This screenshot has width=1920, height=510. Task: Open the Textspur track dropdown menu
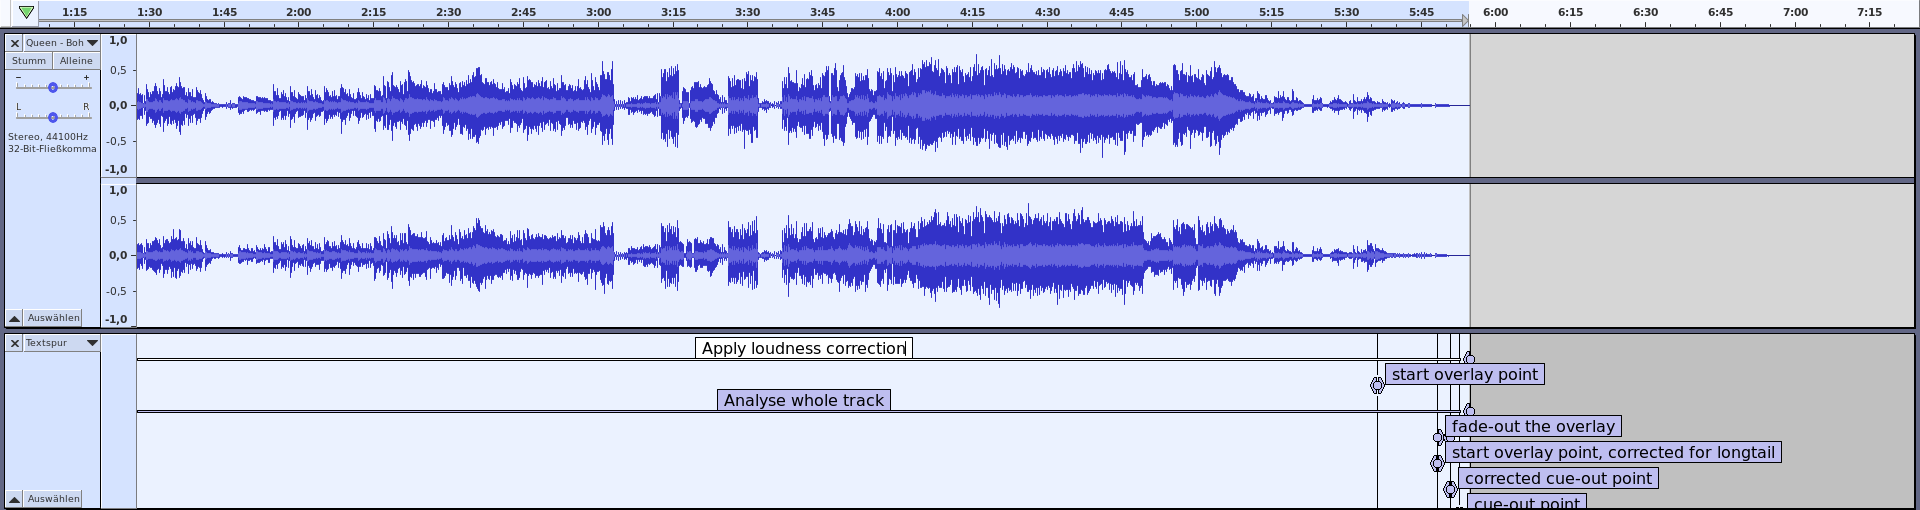pos(92,343)
